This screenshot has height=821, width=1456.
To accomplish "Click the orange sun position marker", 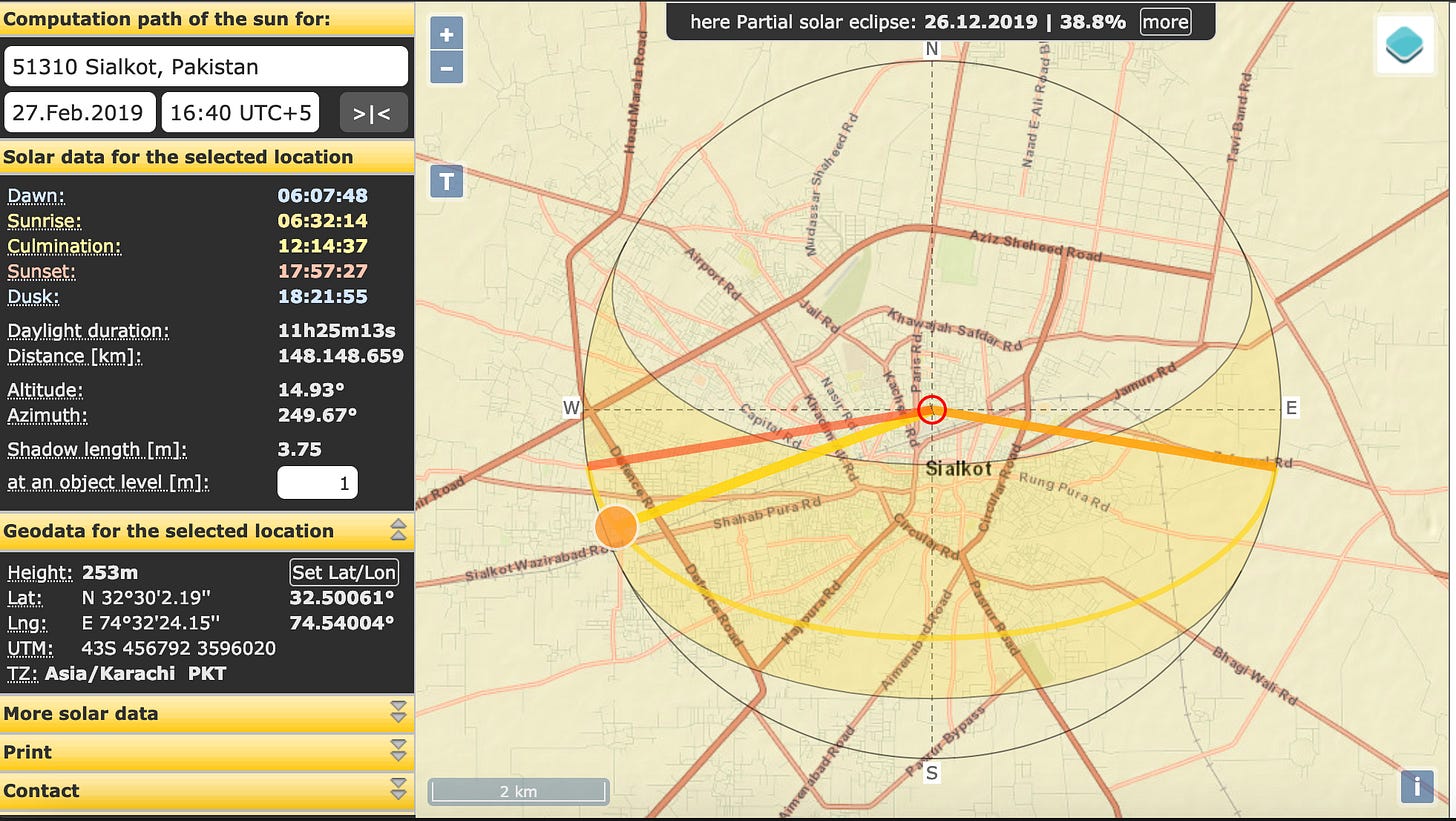I will tap(616, 526).
